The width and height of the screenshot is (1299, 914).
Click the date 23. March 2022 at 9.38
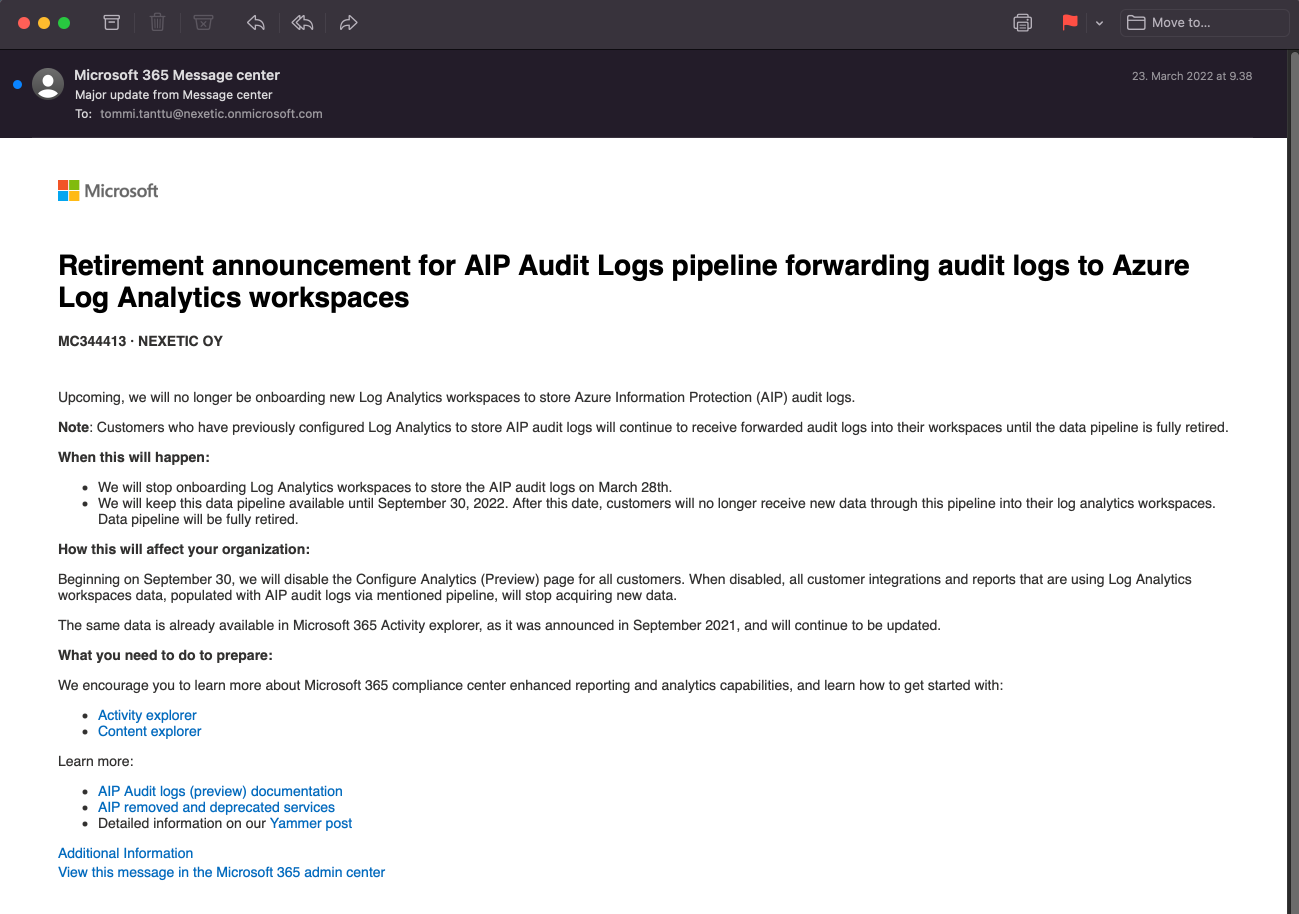click(x=1192, y=76)
